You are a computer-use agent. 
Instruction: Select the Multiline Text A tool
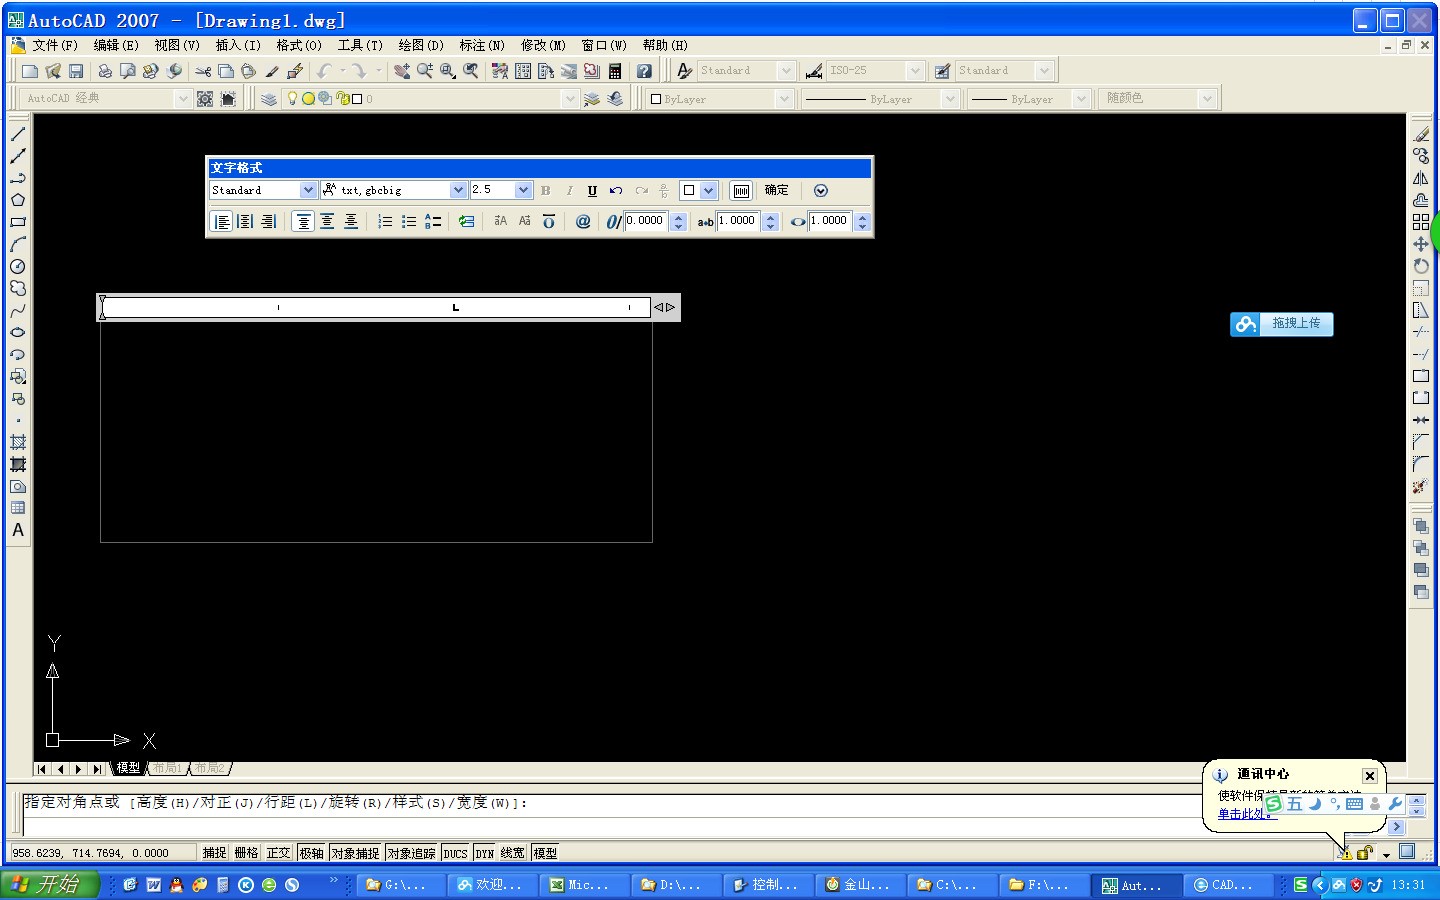click(18, 530)
